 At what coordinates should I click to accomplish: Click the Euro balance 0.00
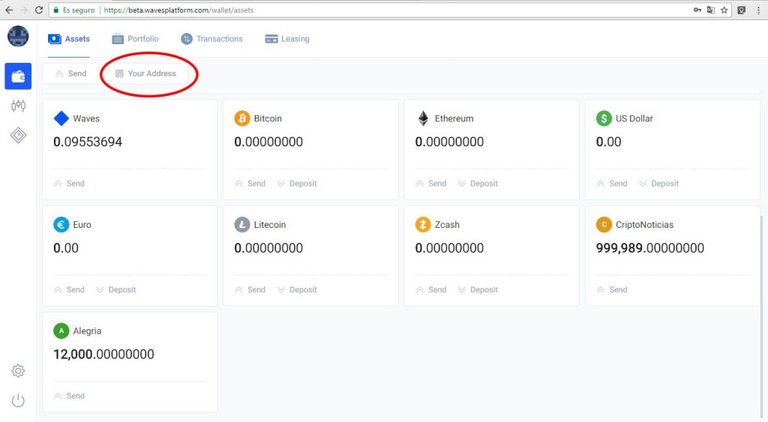[66, 248]
